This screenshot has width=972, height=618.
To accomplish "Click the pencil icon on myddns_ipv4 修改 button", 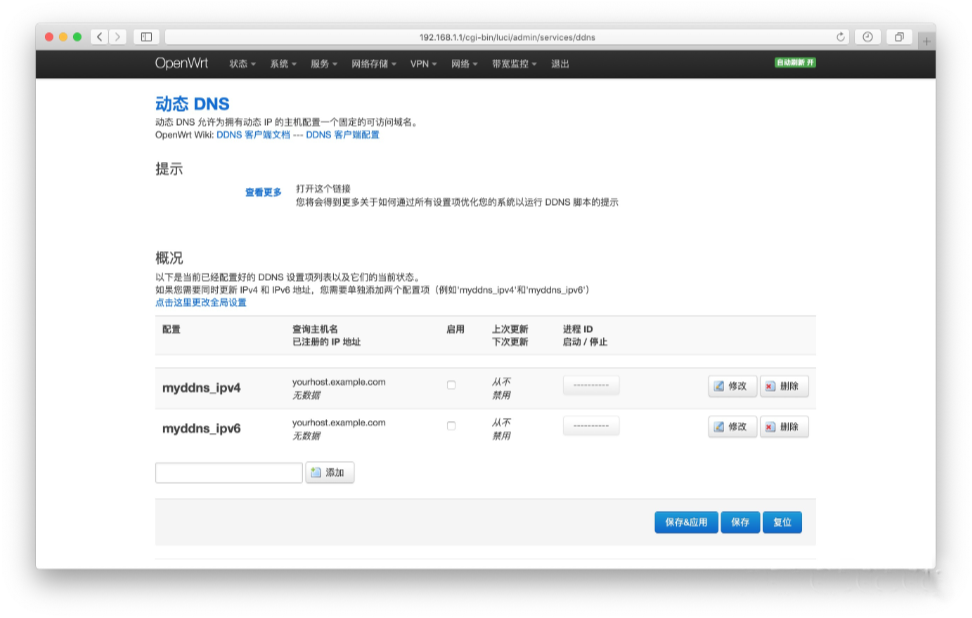I will [717, 386].
